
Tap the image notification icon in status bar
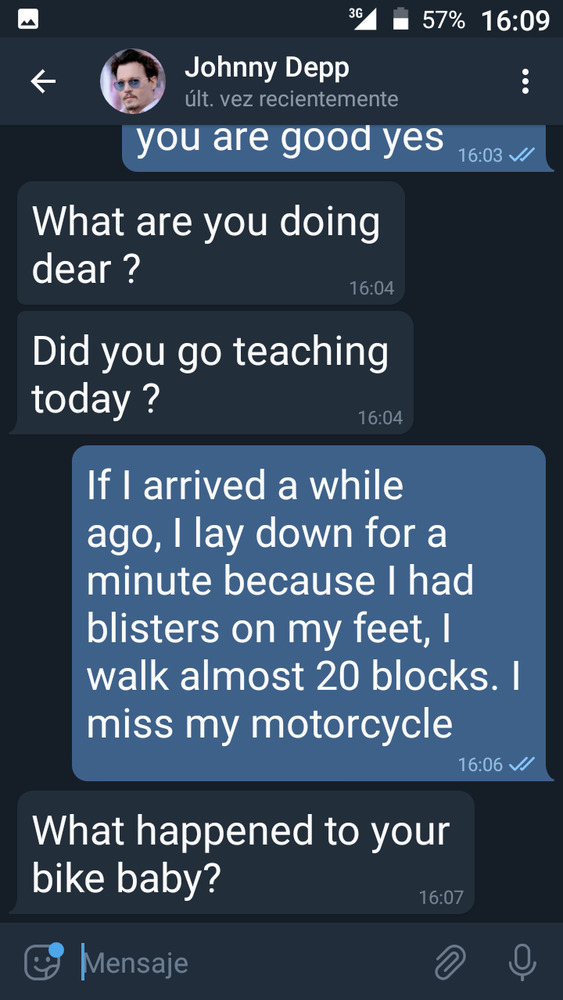point(29,20)
